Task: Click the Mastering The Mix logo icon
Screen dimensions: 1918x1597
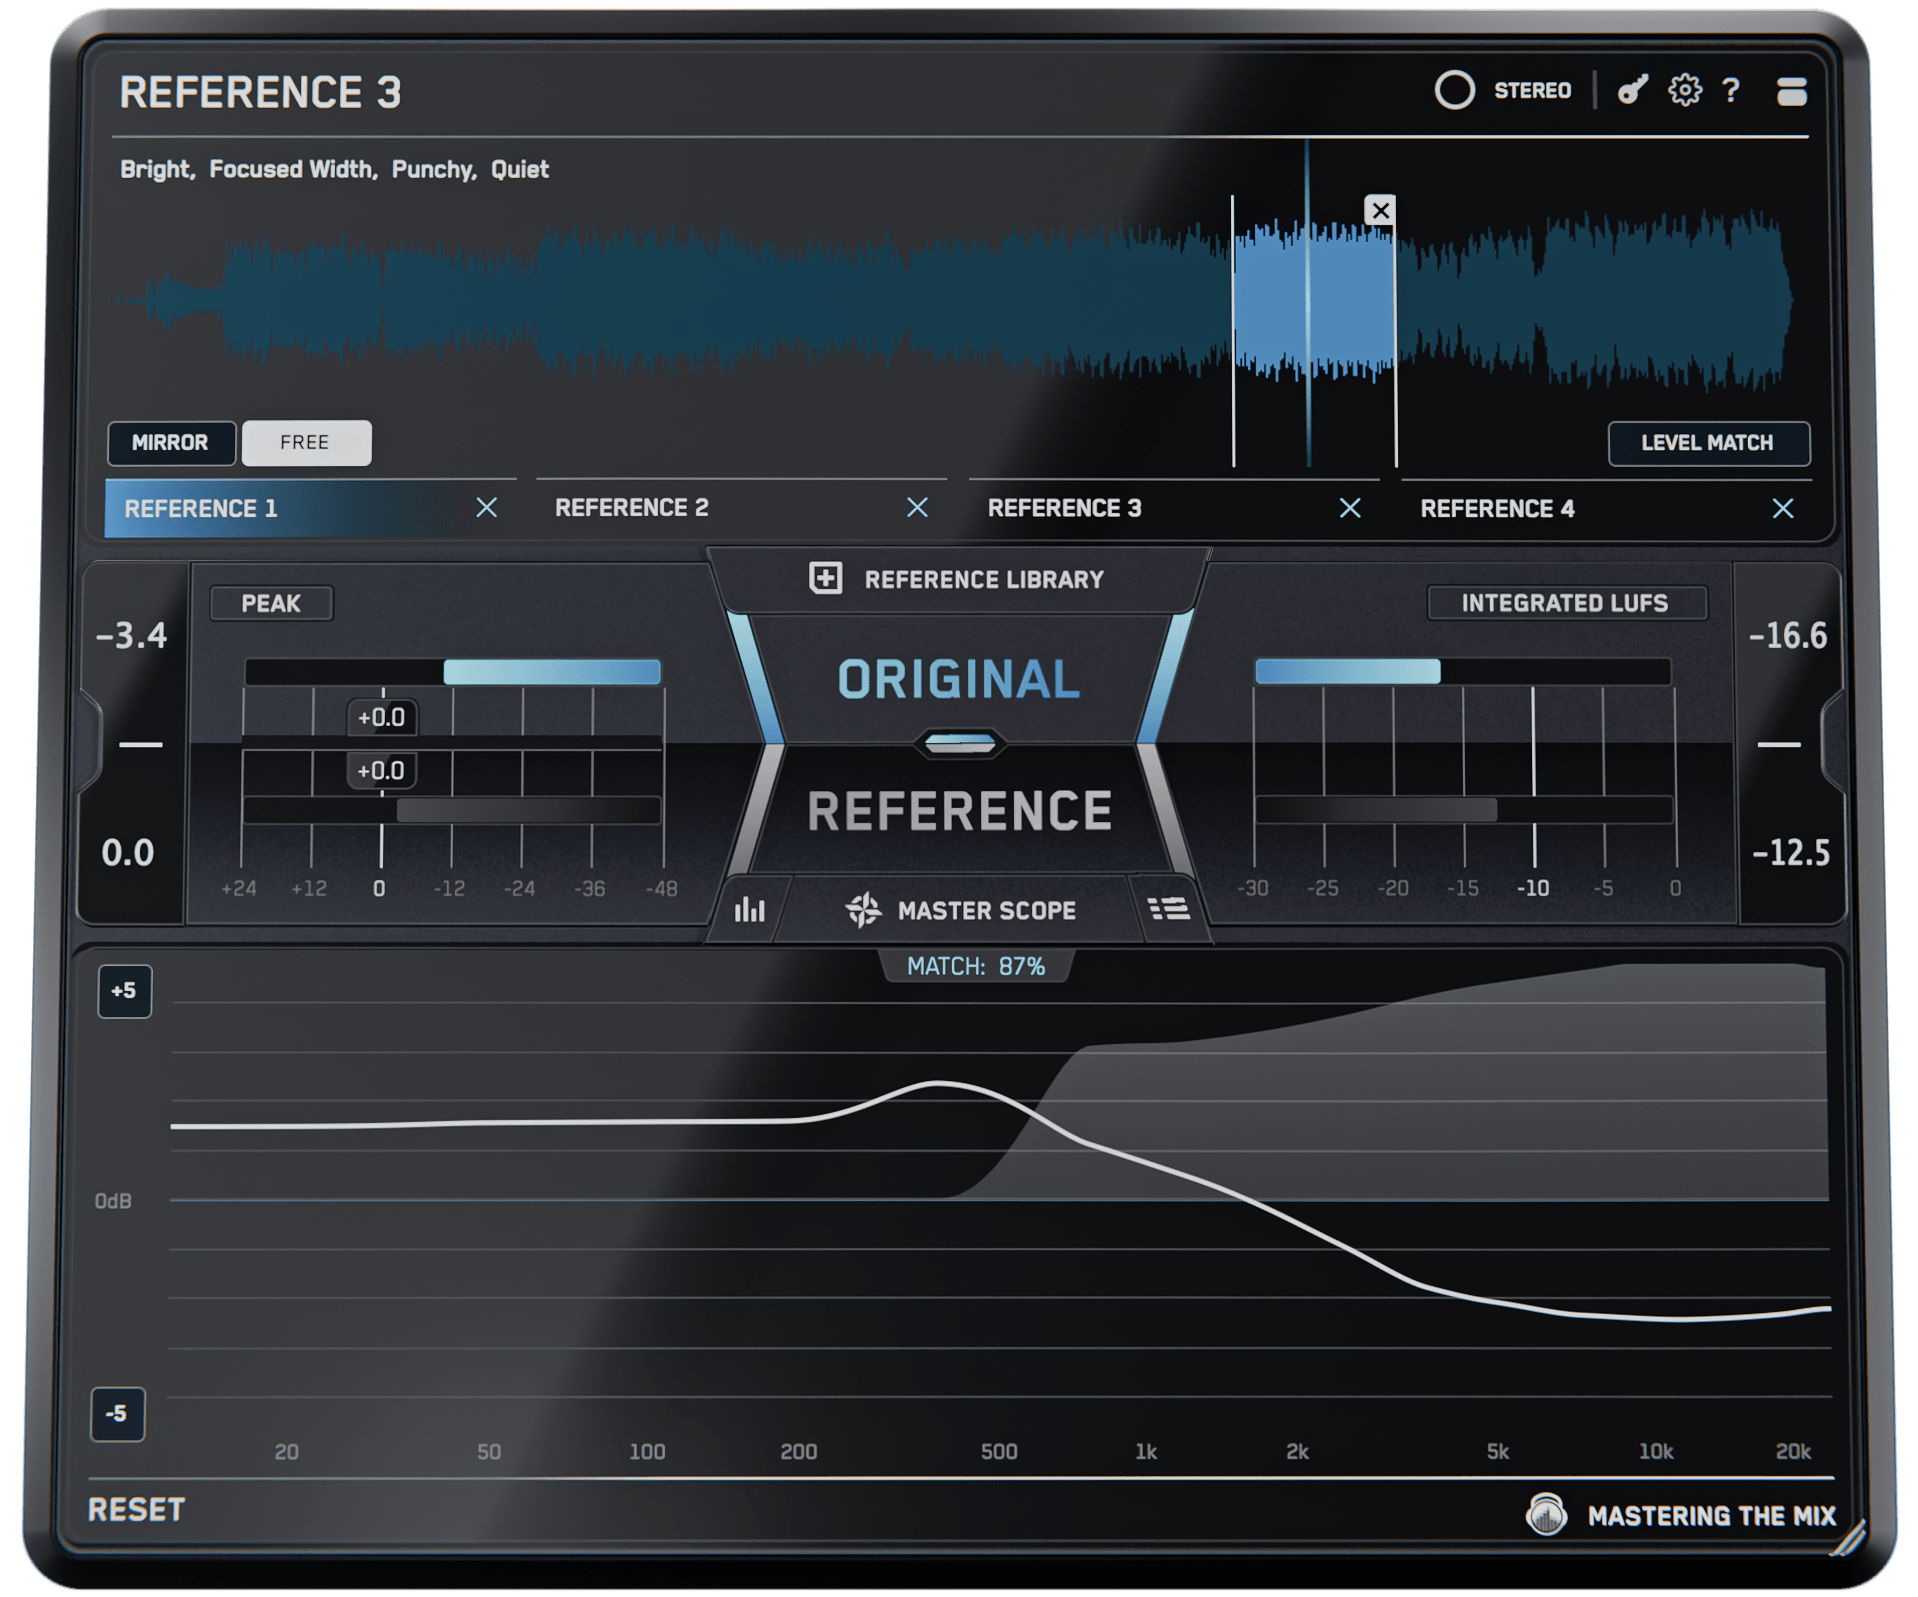Action: [1546, 1515]
